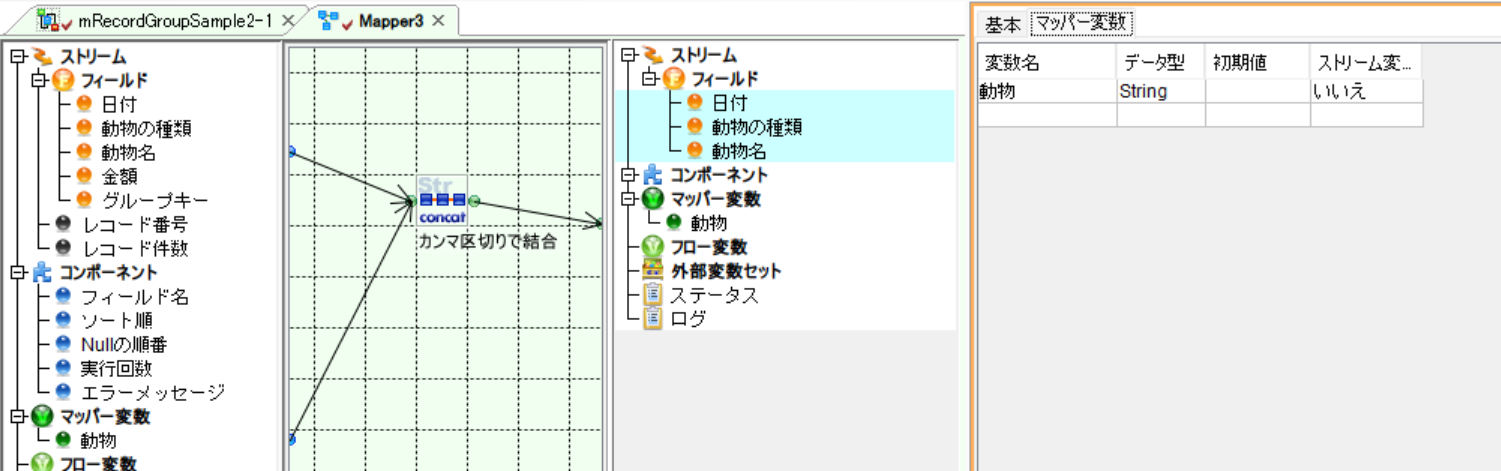Click the 動物 variable name cell
The image size is (1501, 471).
tap(1047, 91)
